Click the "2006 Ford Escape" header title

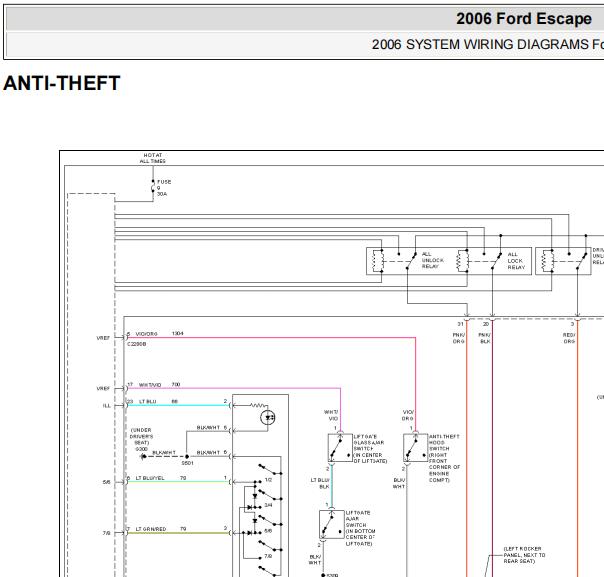tap(523, 18)
